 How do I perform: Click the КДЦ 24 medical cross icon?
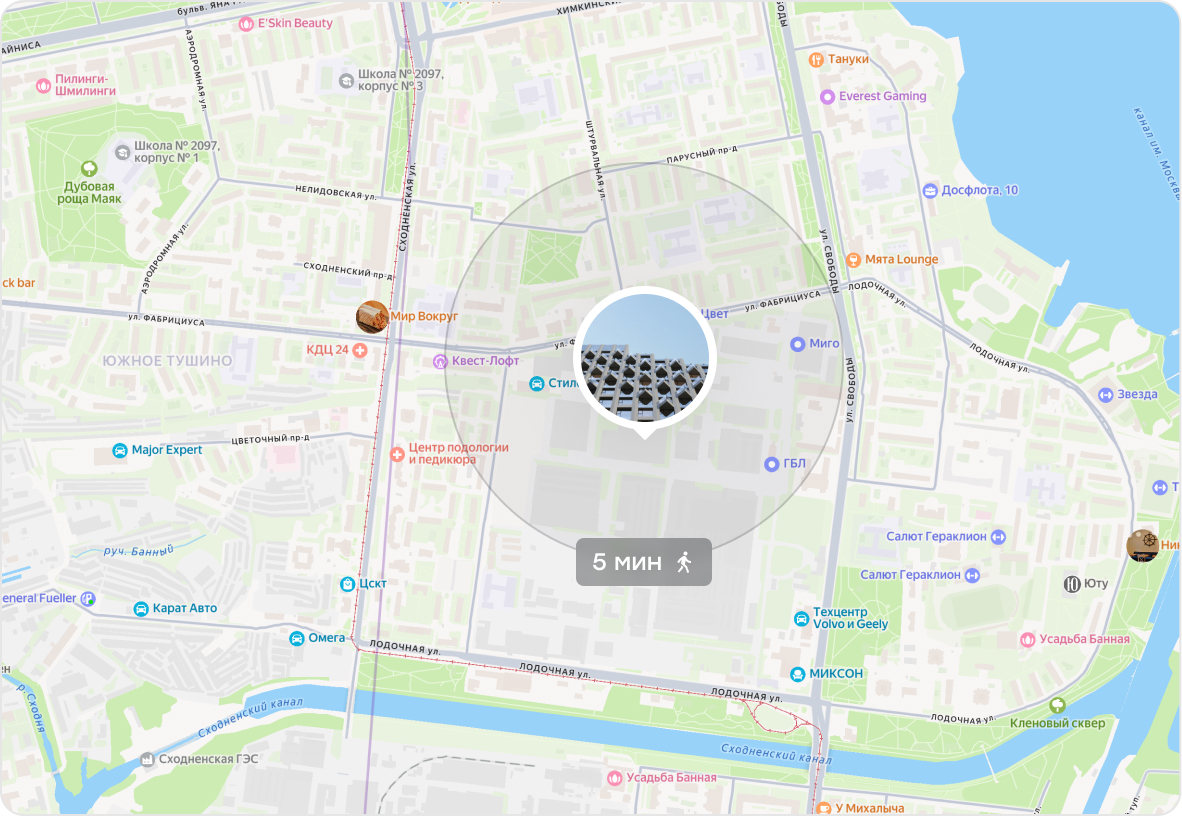(x=360, y=350)
